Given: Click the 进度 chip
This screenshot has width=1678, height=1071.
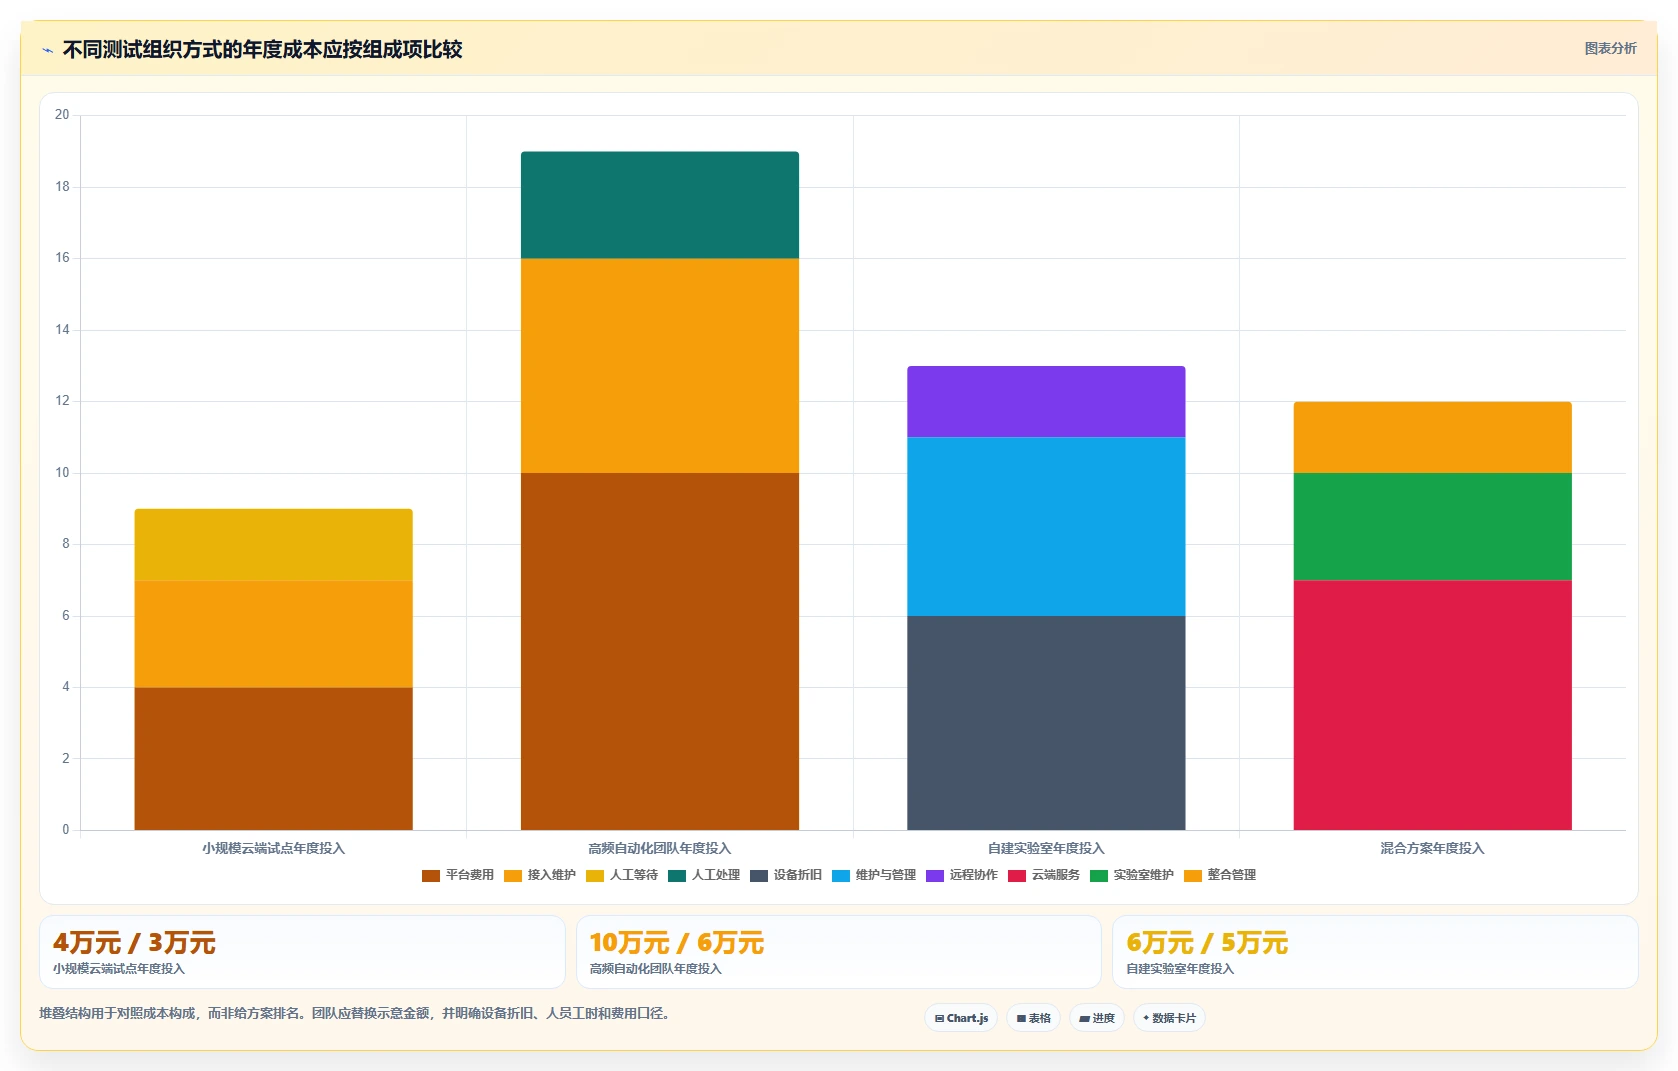Looking at the screenshot, I should tap(1097, 1018).
